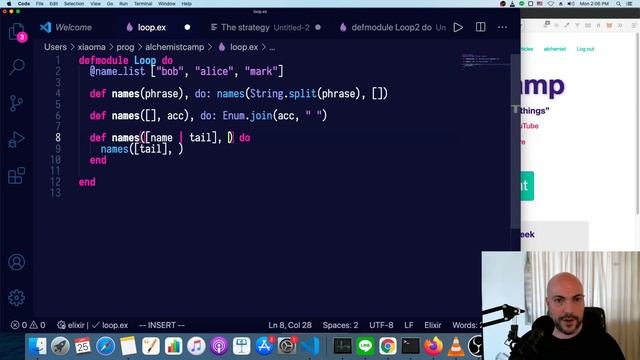640x360 pixels.
Task: Change language mode via Elixir status item
Action: coord(433,325)
